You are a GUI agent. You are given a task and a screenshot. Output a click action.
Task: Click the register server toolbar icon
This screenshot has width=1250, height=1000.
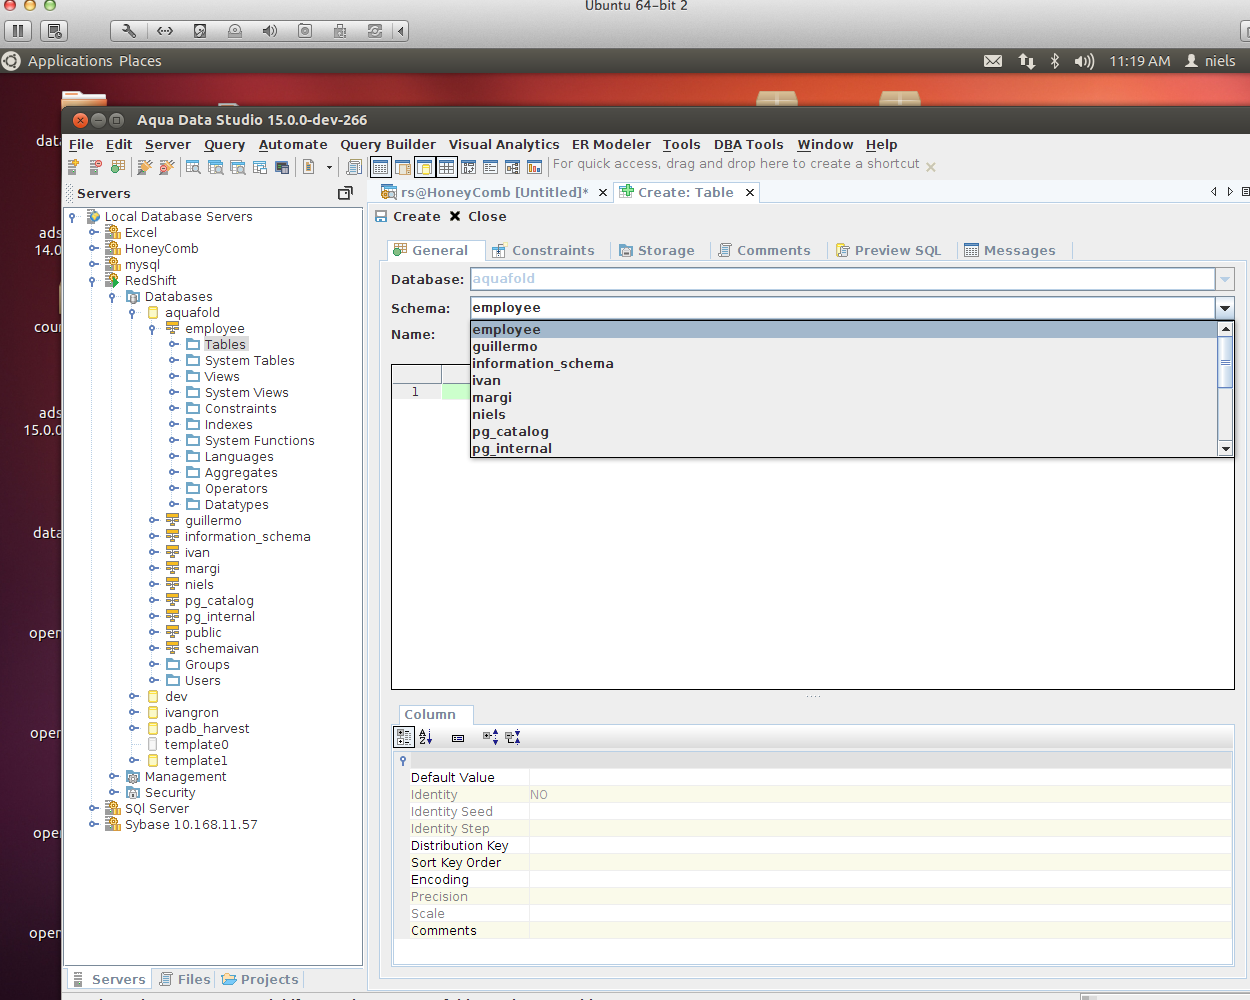pos(74,167)
